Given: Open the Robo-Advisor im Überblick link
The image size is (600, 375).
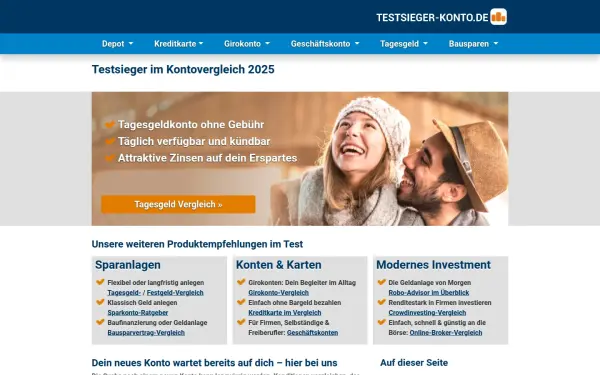Looking at the screenshot, I should (429, 293).
